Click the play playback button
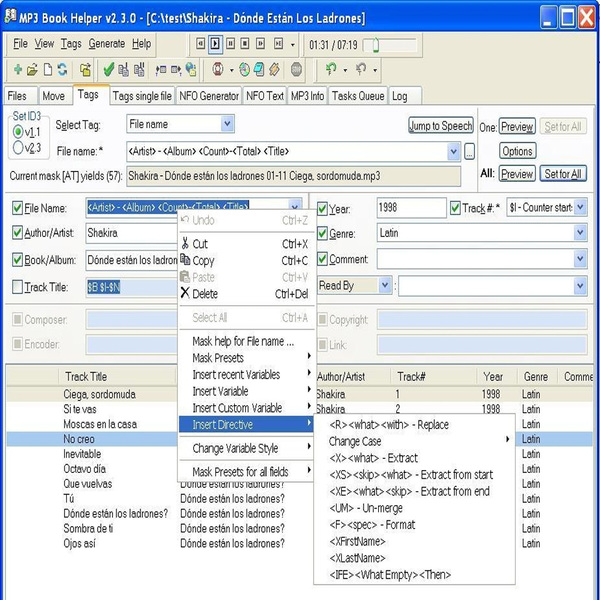 [215, 44]
